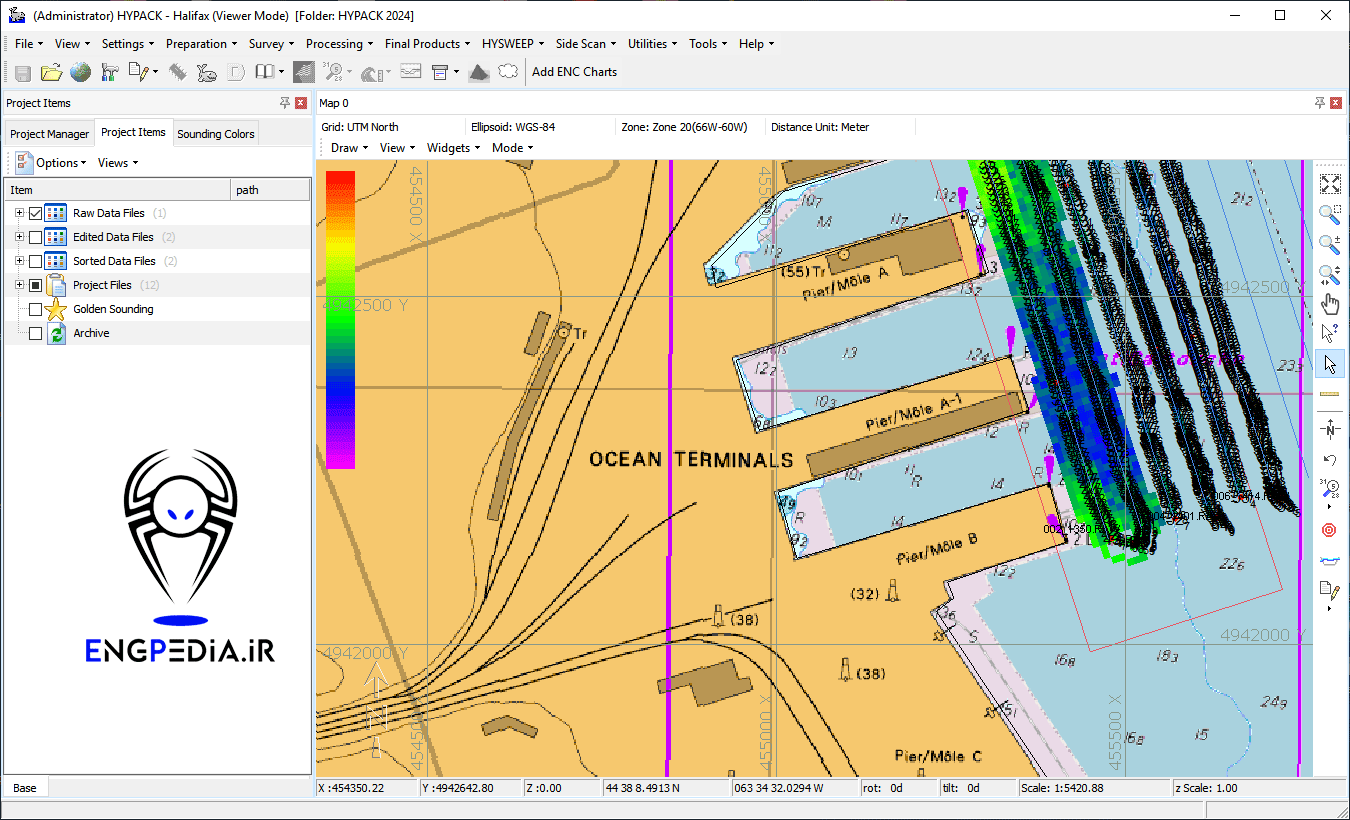
Task: Choose the yellow ruler measure tool
Action: tap(1330, 394)
